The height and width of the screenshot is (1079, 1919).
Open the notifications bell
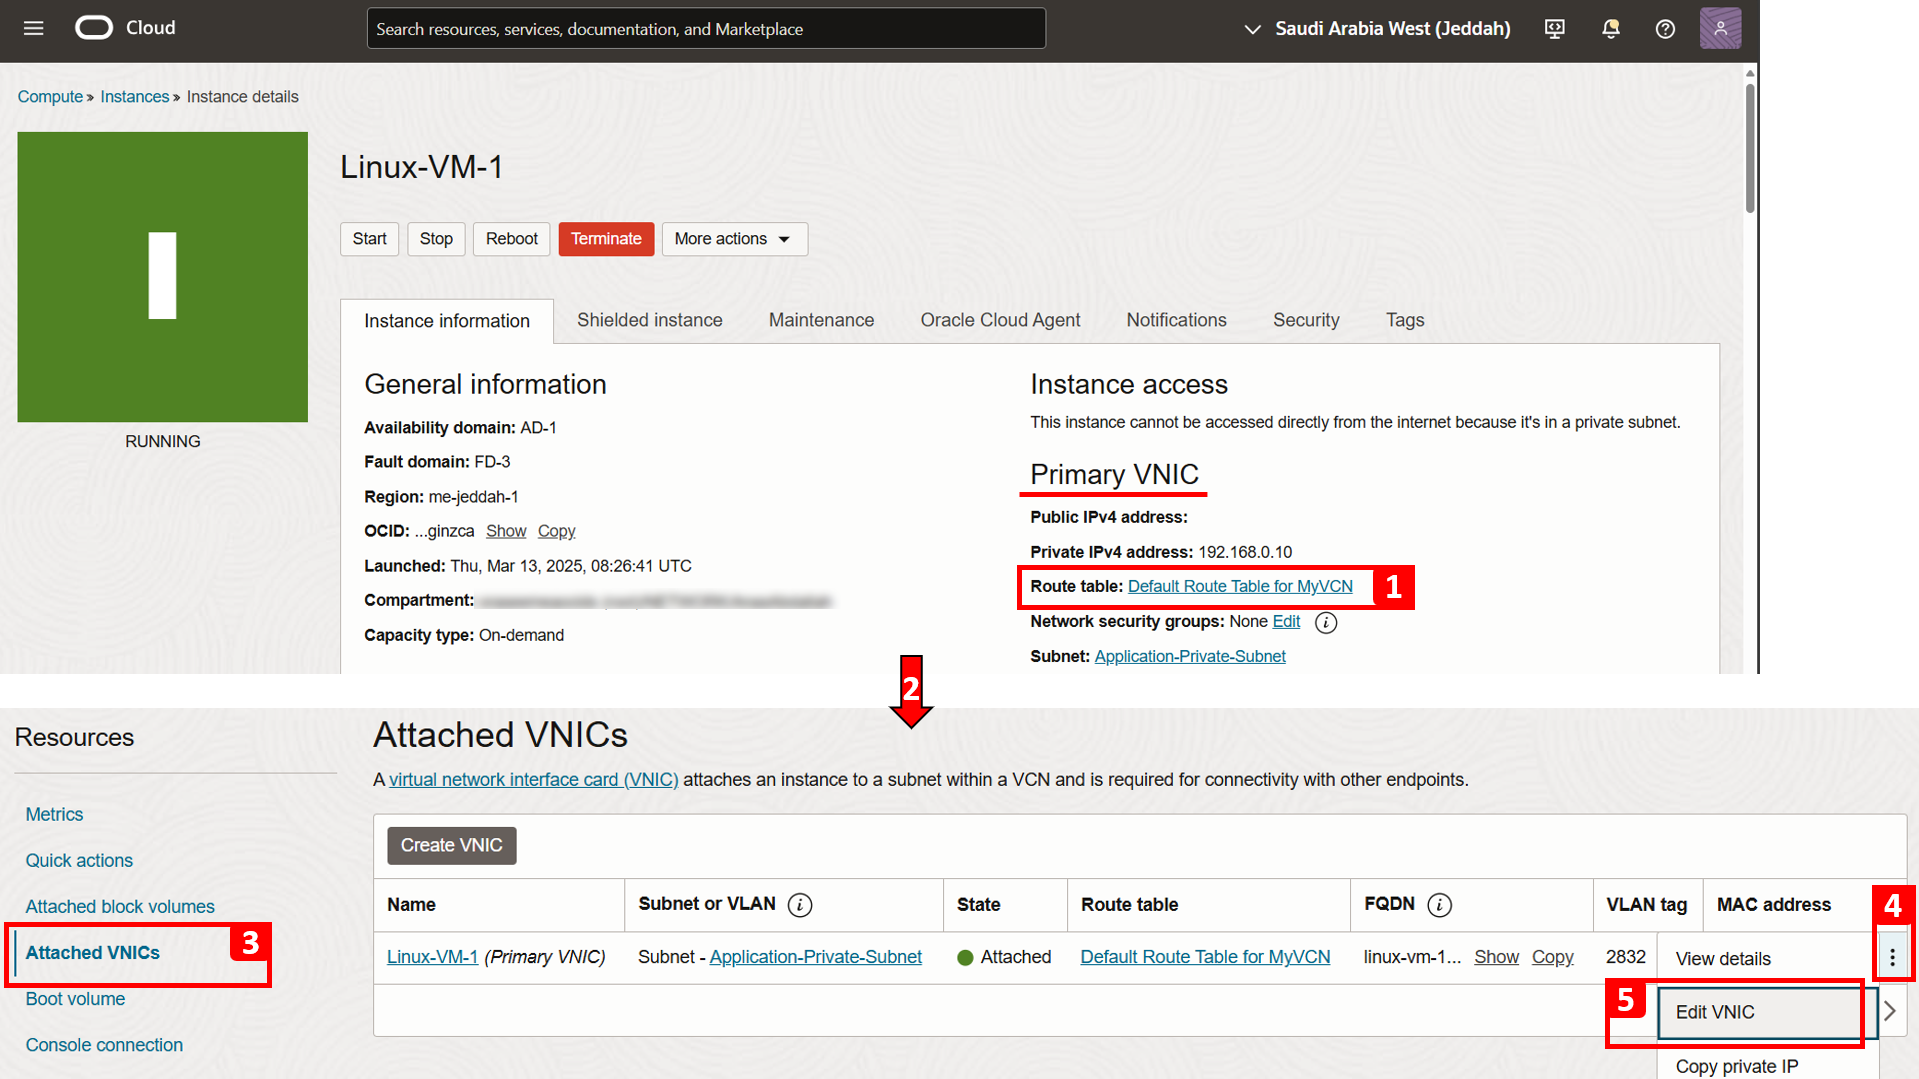[x=1610, y=29]
